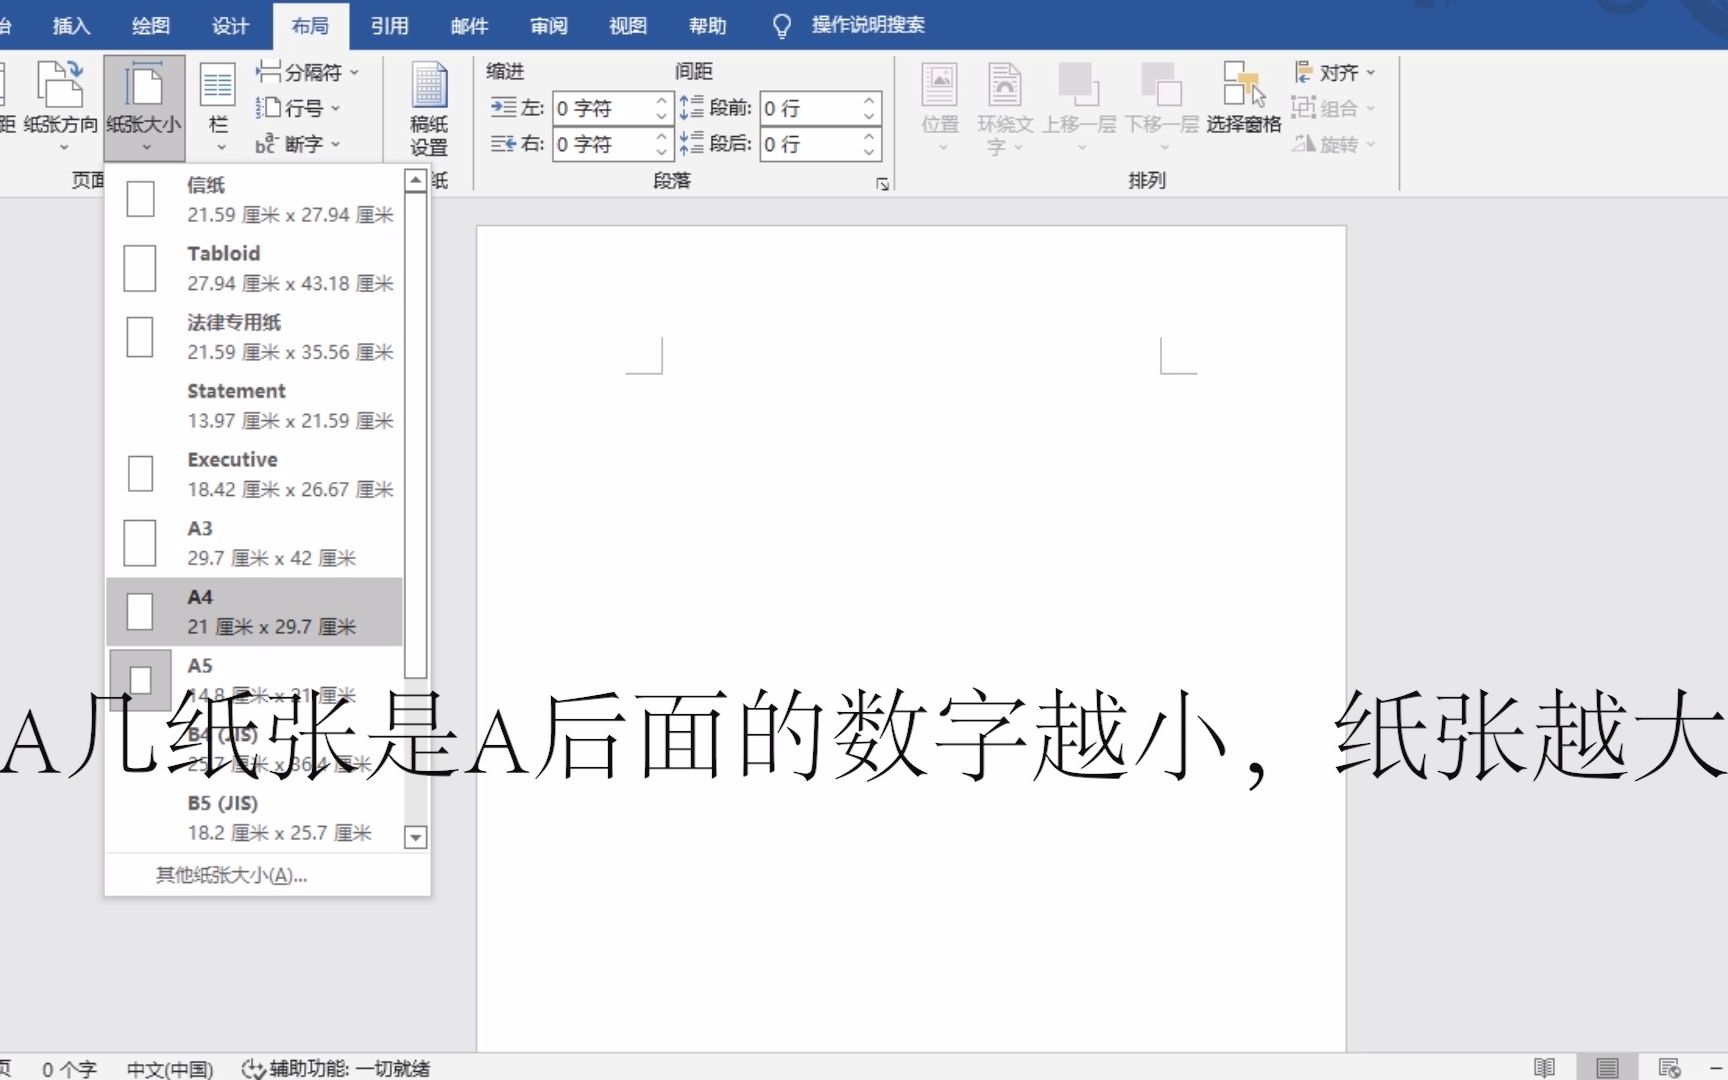
Task: Switch to the 视图 ribbon tab
Action: pos(627,25)
